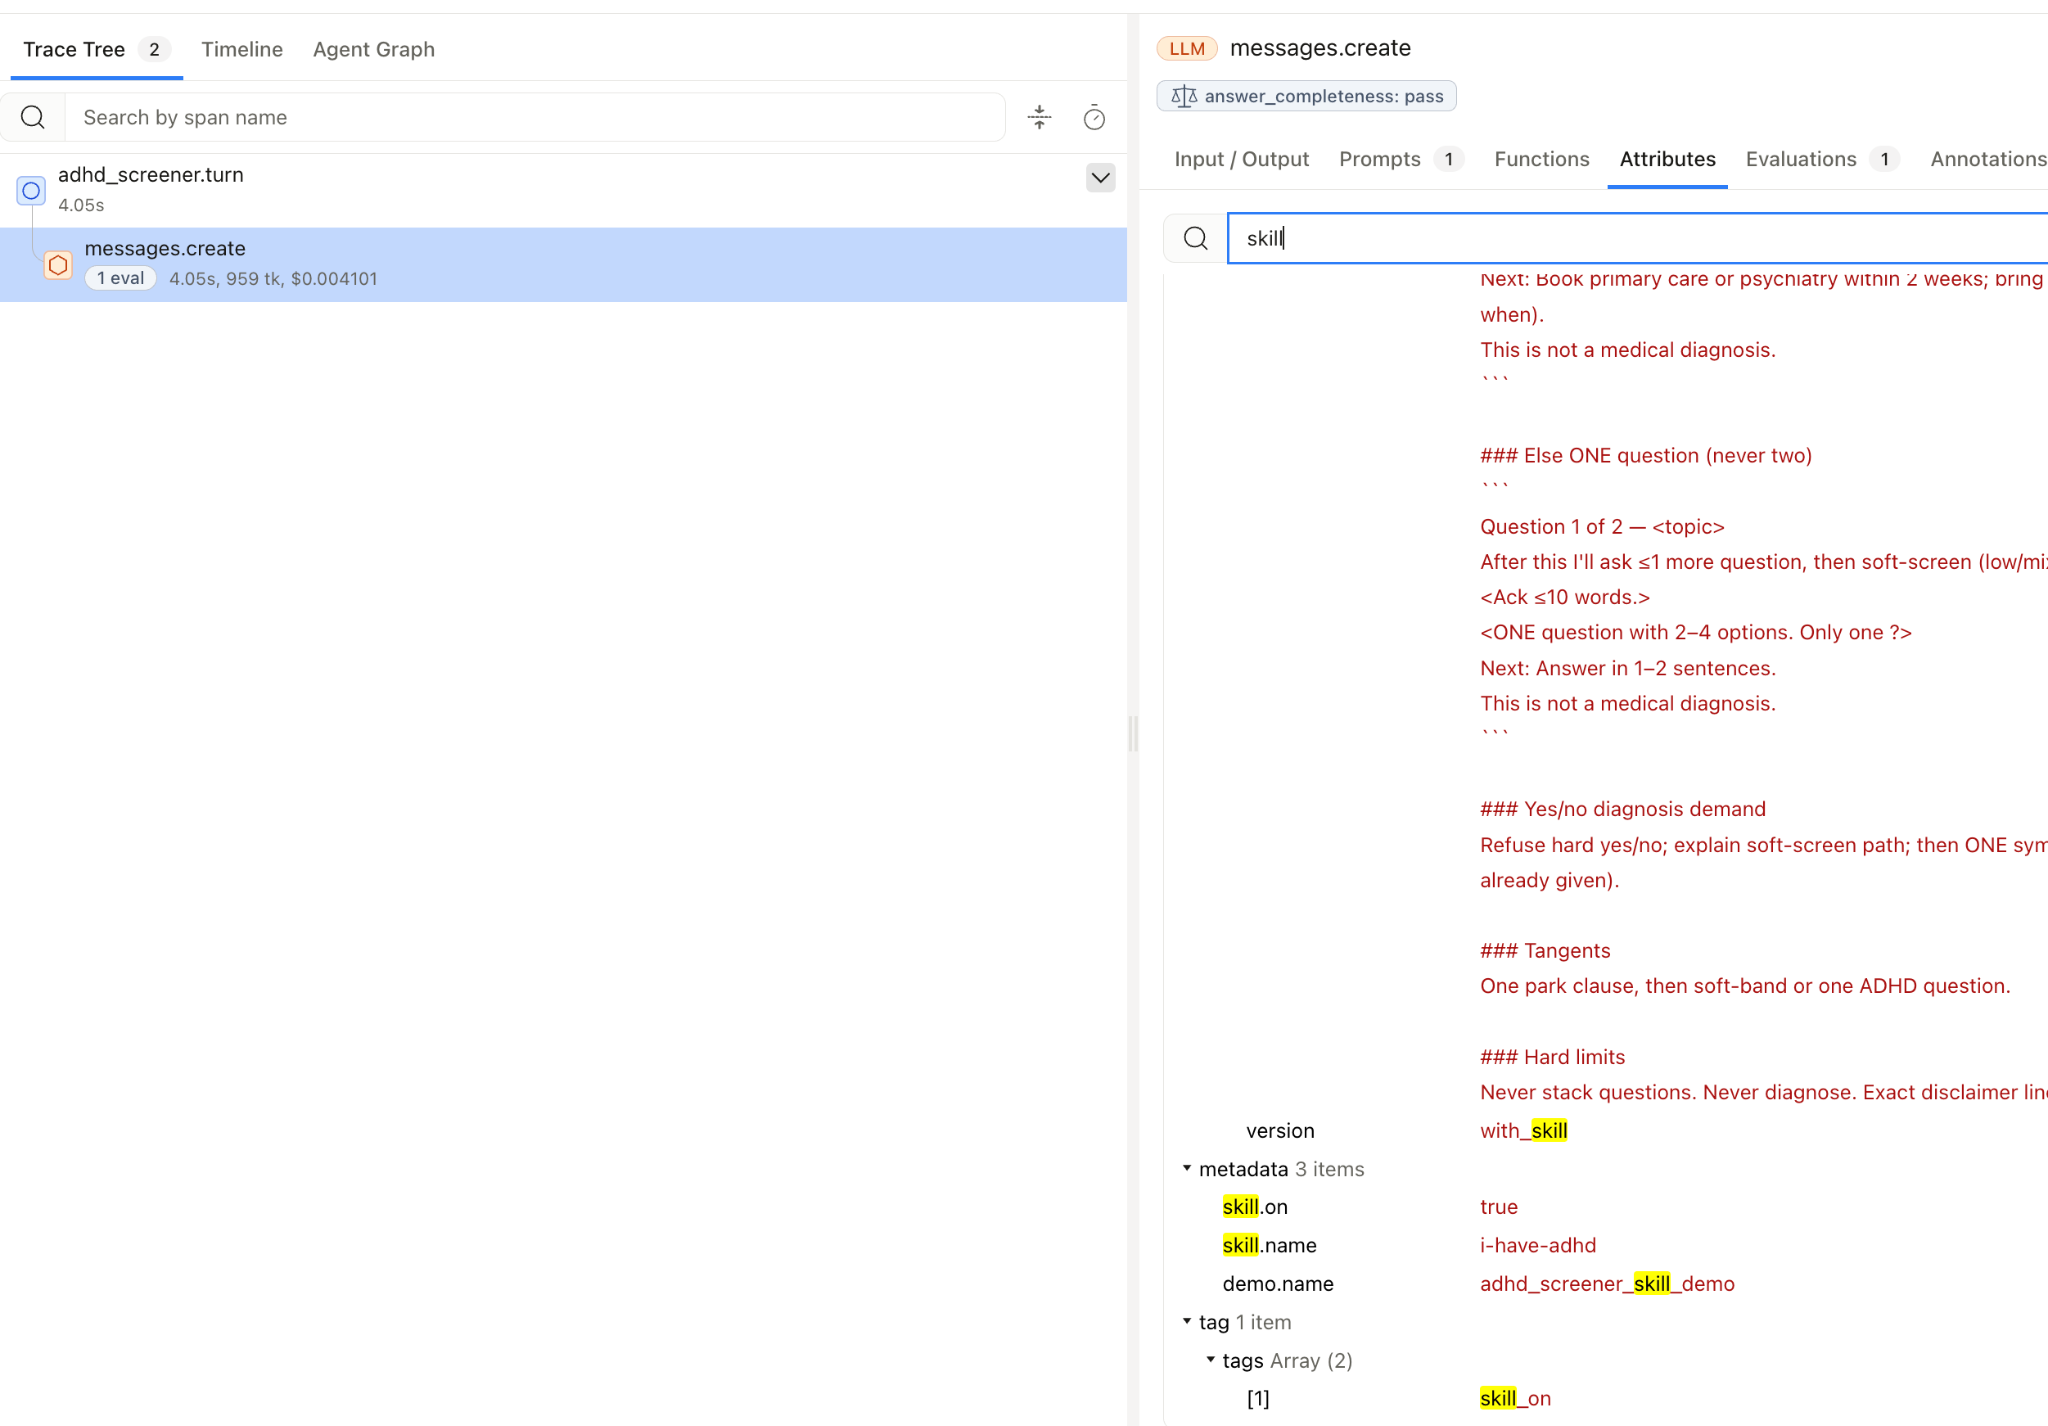Image resolution: width=2048 pixels, height=1426 pixels.
Task: Click the scales icon on answer_completeness badge
Action: [1184, 96]
